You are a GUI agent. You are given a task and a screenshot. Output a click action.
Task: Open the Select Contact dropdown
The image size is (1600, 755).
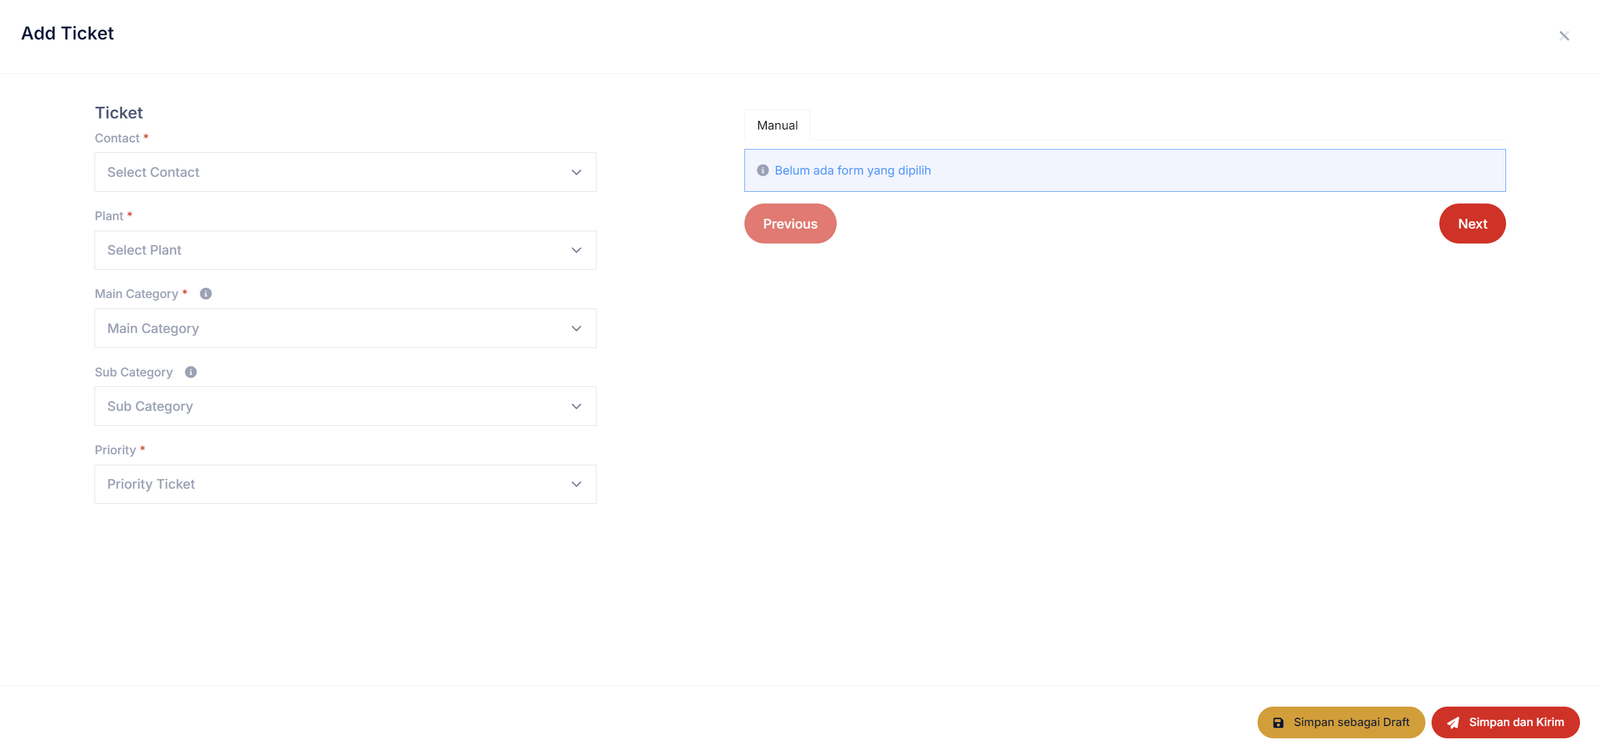point(330,172)
